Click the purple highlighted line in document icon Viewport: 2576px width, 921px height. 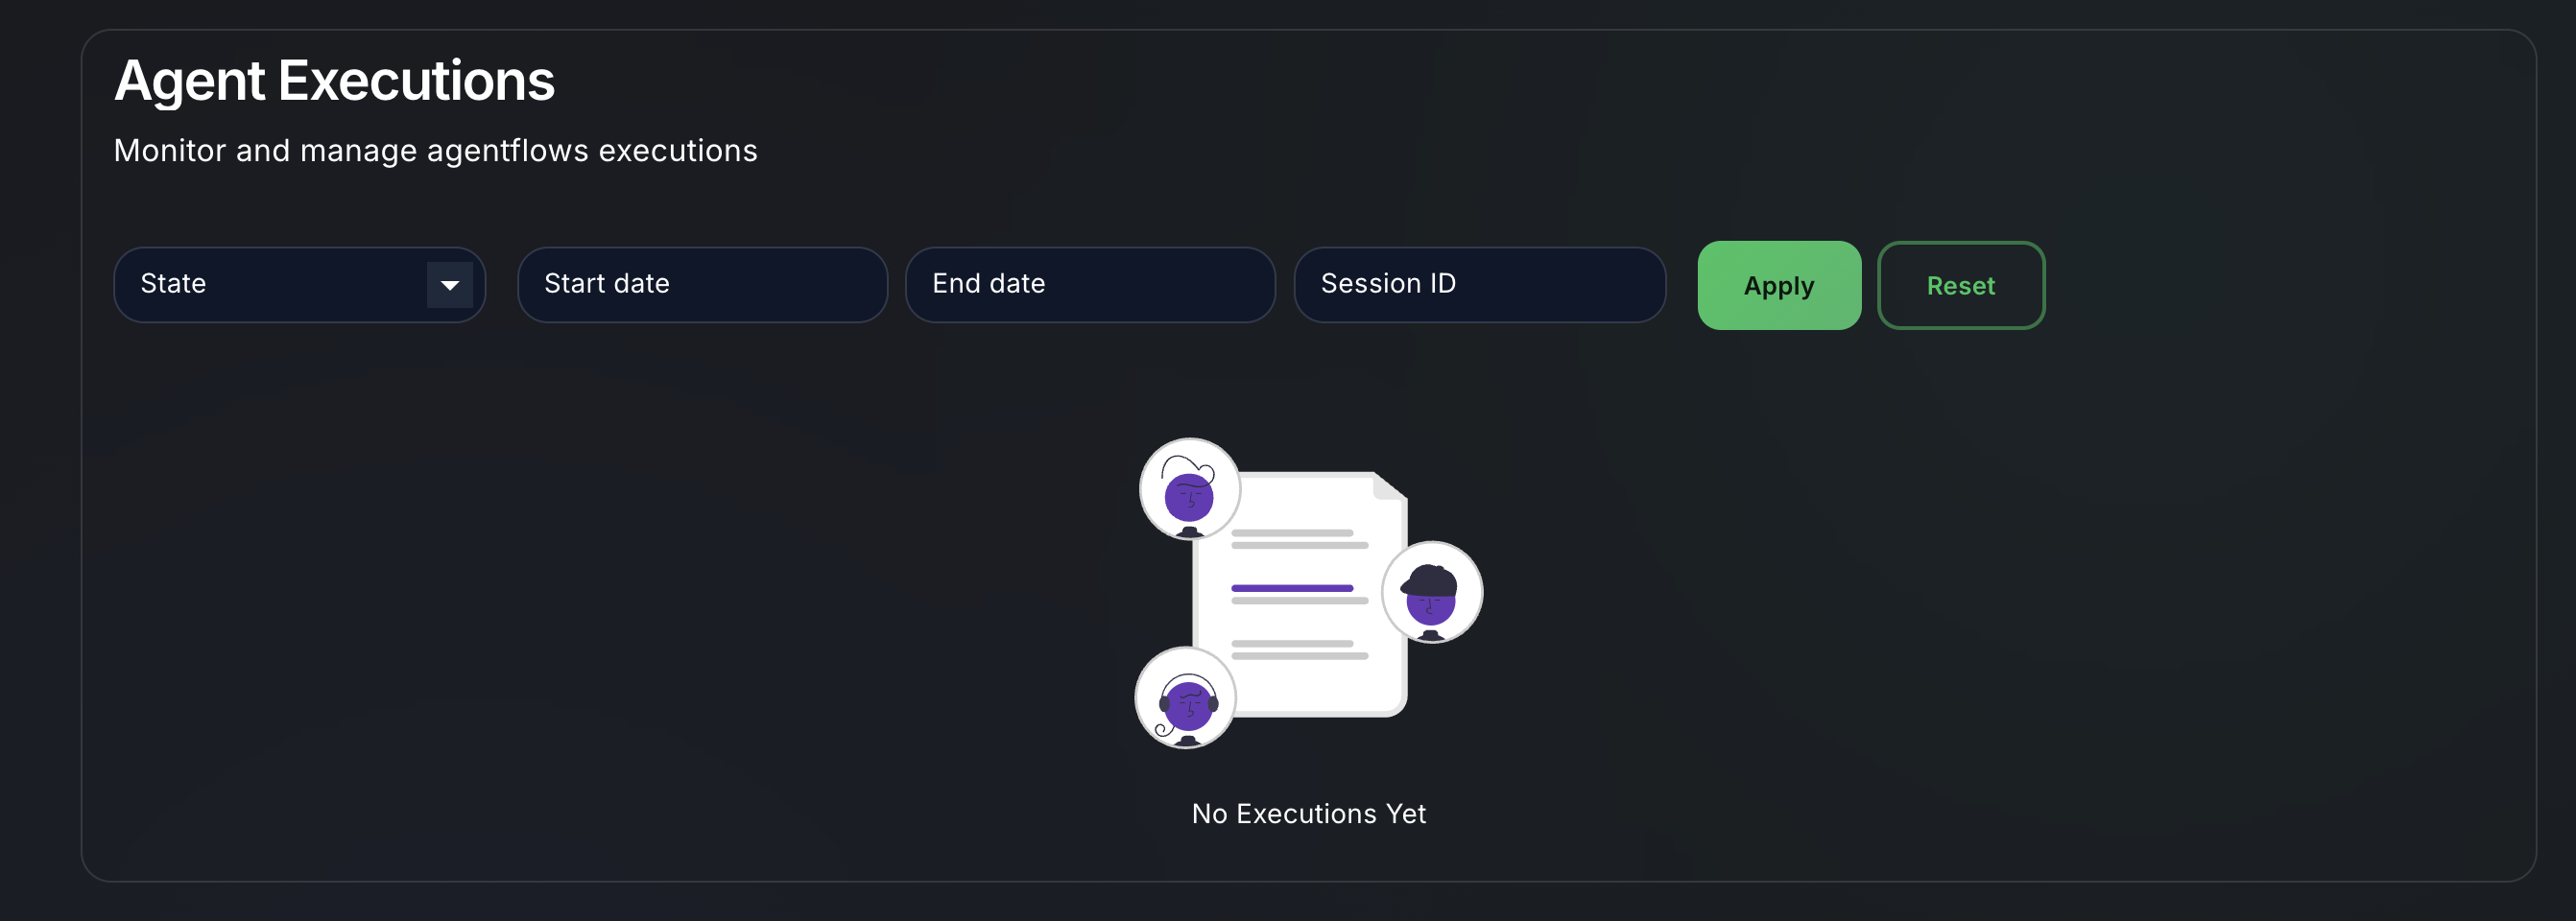click(1293, 589)
